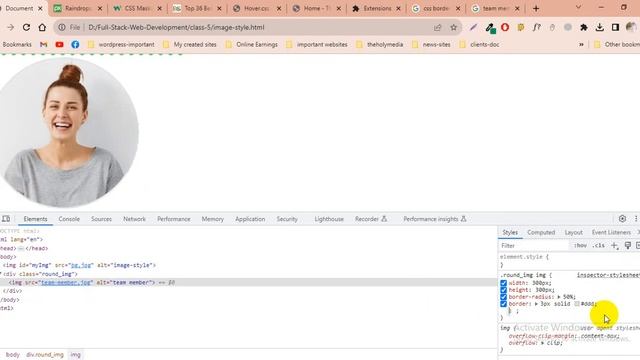Toggle the browser side panel icon

pyautogui.click(x=616, y=27)
